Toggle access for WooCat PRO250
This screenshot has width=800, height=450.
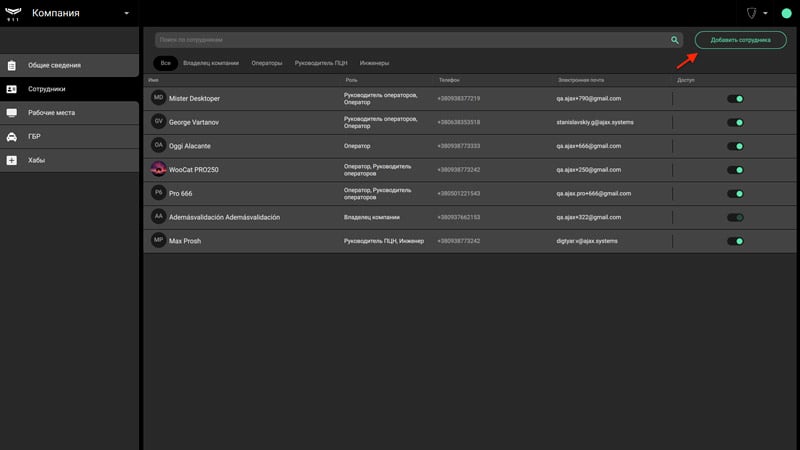click(x=735, y=170)
